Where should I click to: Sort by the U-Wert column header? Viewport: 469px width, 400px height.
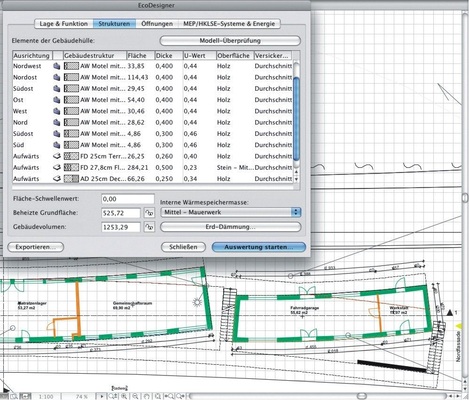click(x=199, y=55)
